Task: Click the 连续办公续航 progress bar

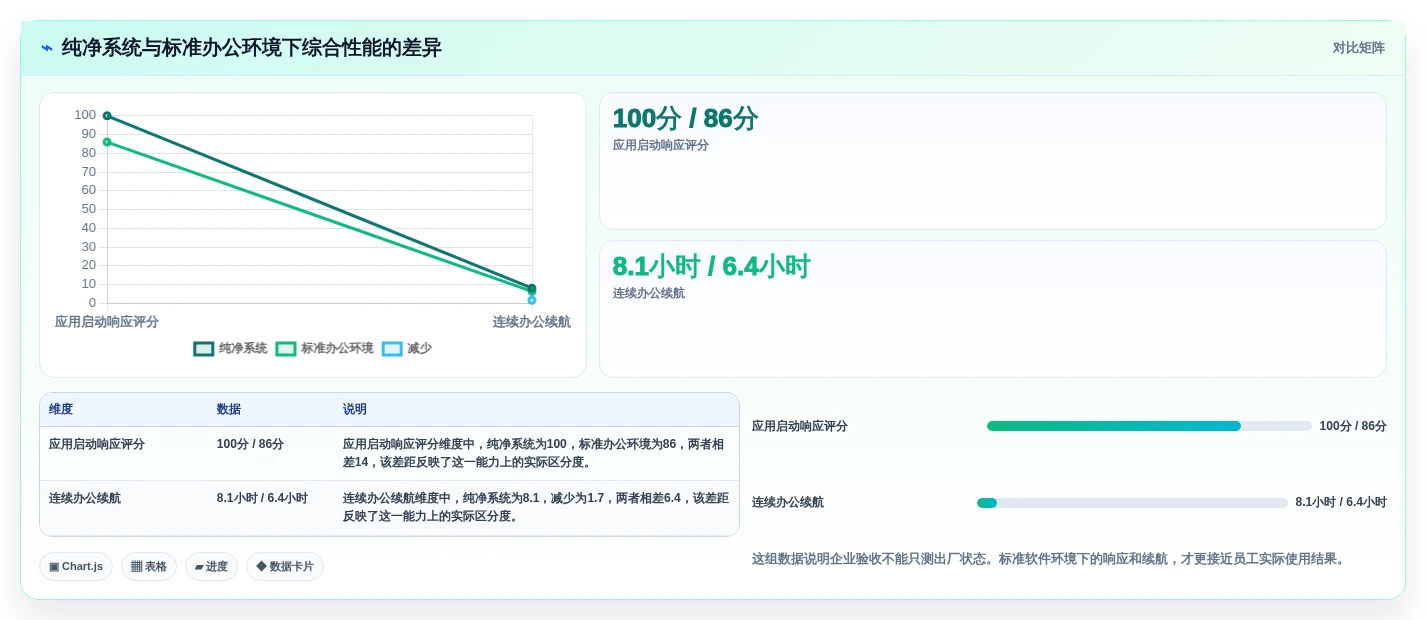Action: click(1132, 503)
